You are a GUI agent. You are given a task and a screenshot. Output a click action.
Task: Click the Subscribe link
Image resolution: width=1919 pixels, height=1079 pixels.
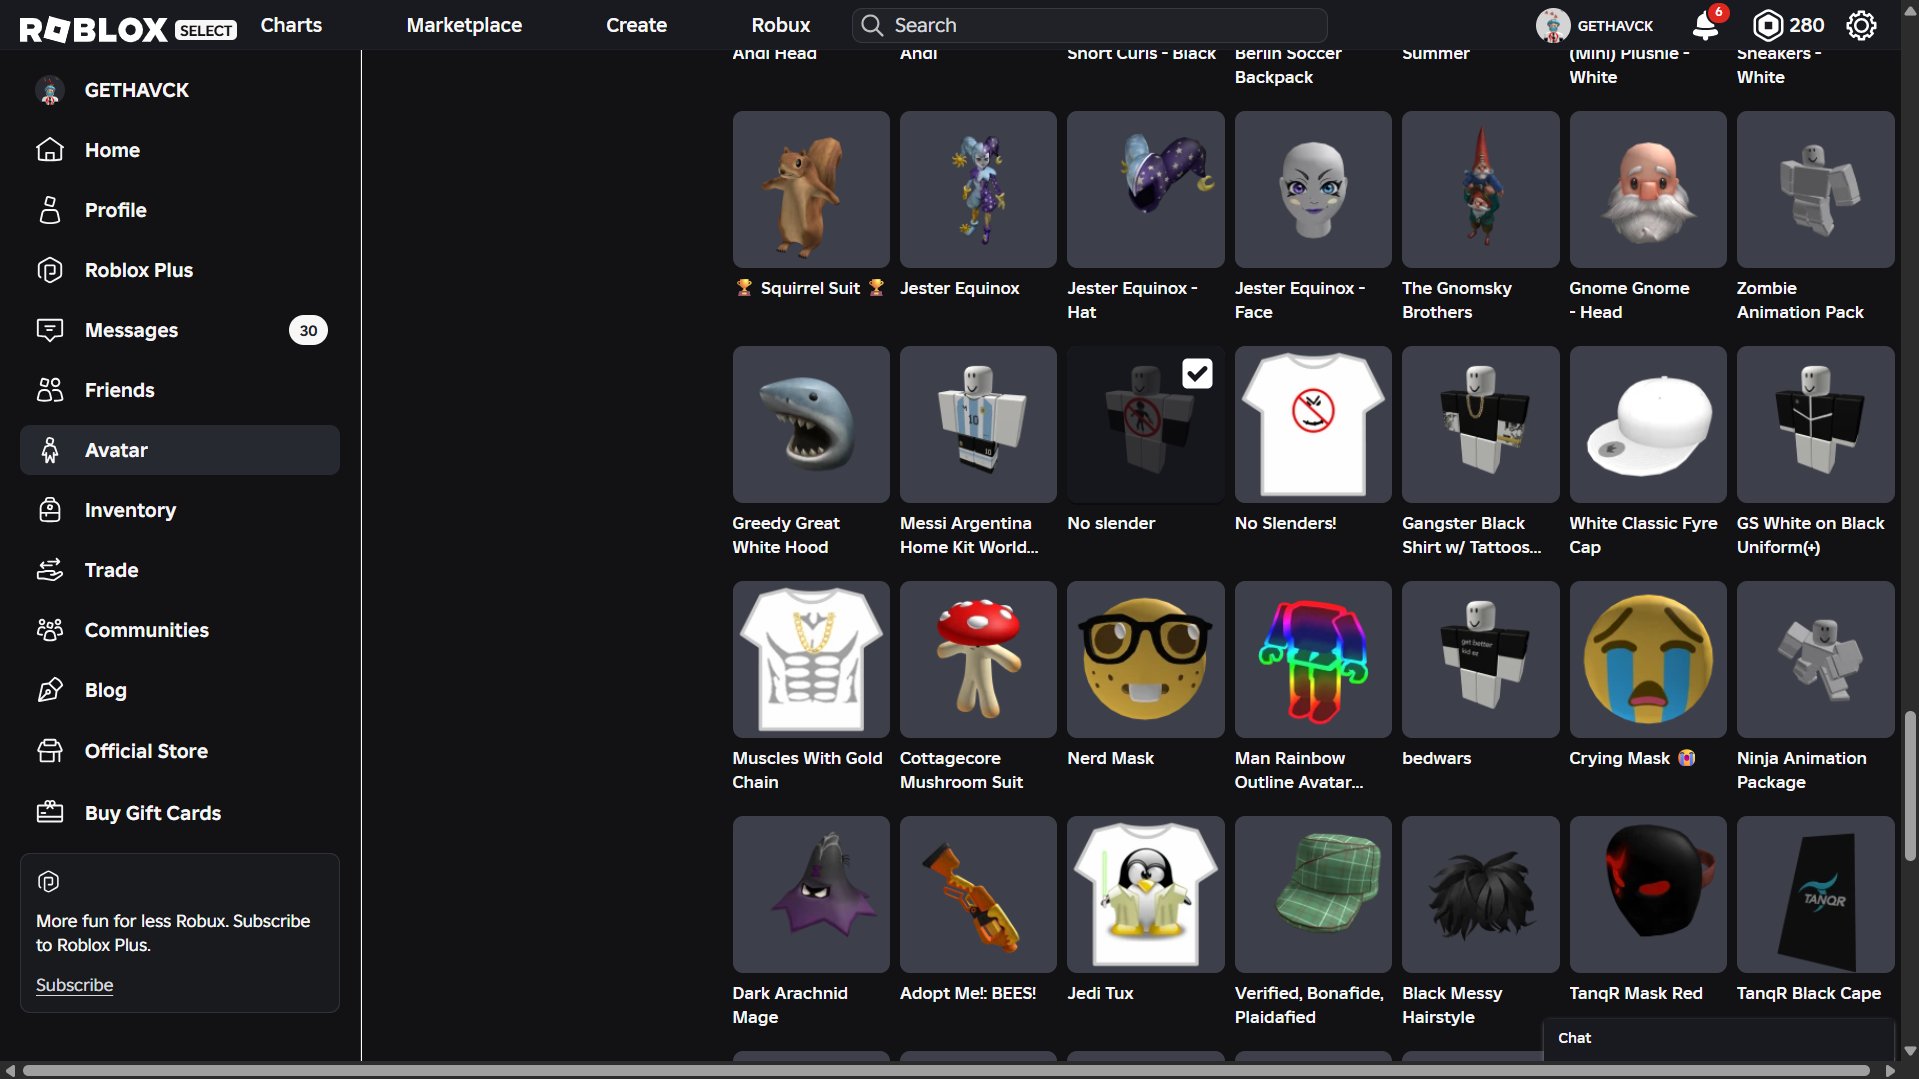[74, 985]
